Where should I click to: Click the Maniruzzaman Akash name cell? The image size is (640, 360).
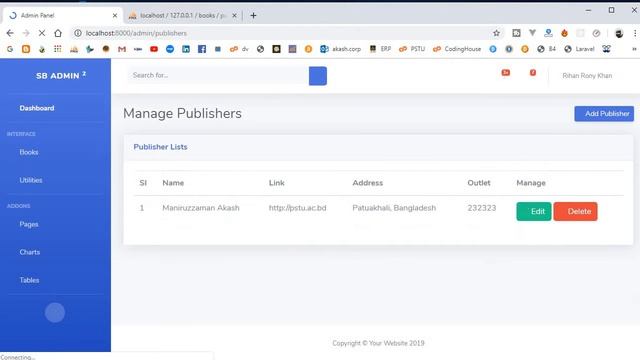(201, 208)
